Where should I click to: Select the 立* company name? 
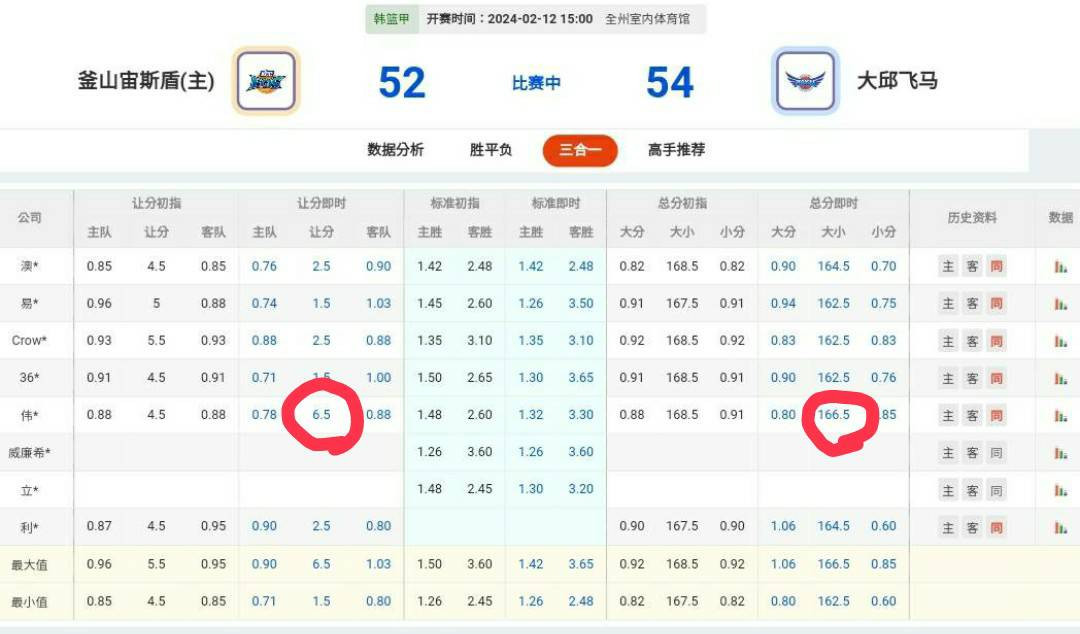coord(29,490)
